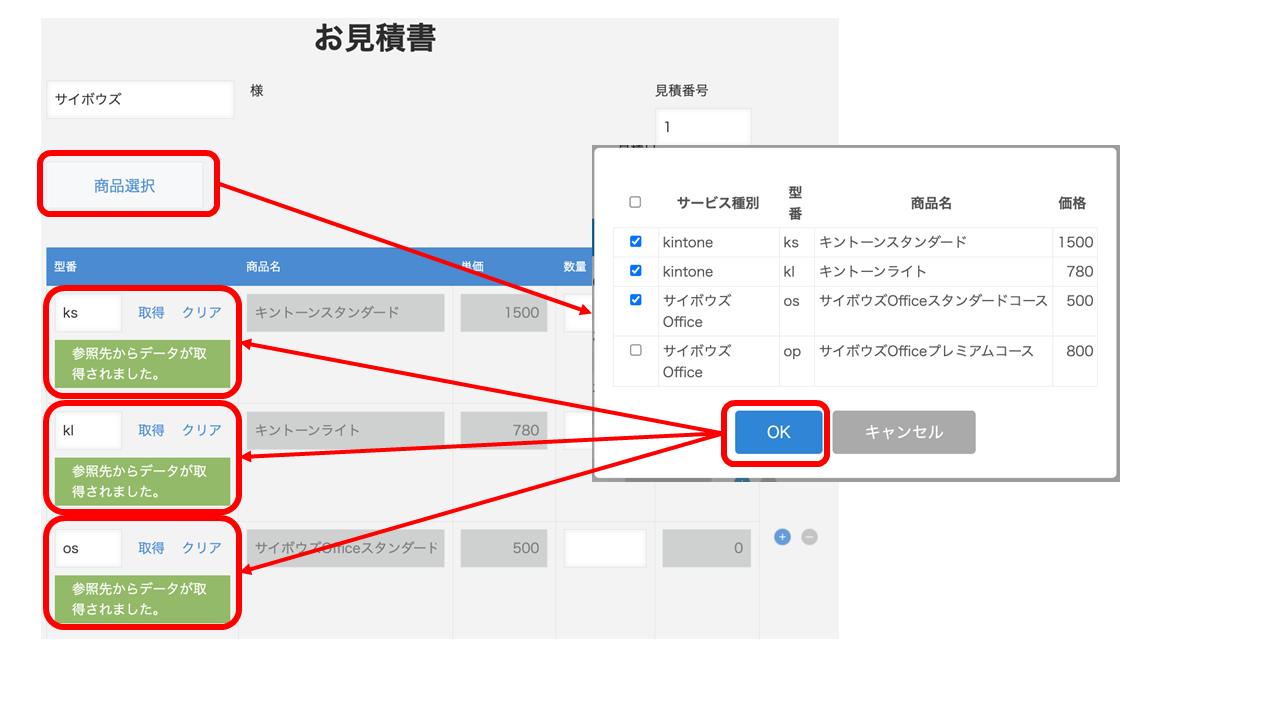Focus the 型番 input containing ks
This screenshot has width=1280, height=720.
[88, 312]
